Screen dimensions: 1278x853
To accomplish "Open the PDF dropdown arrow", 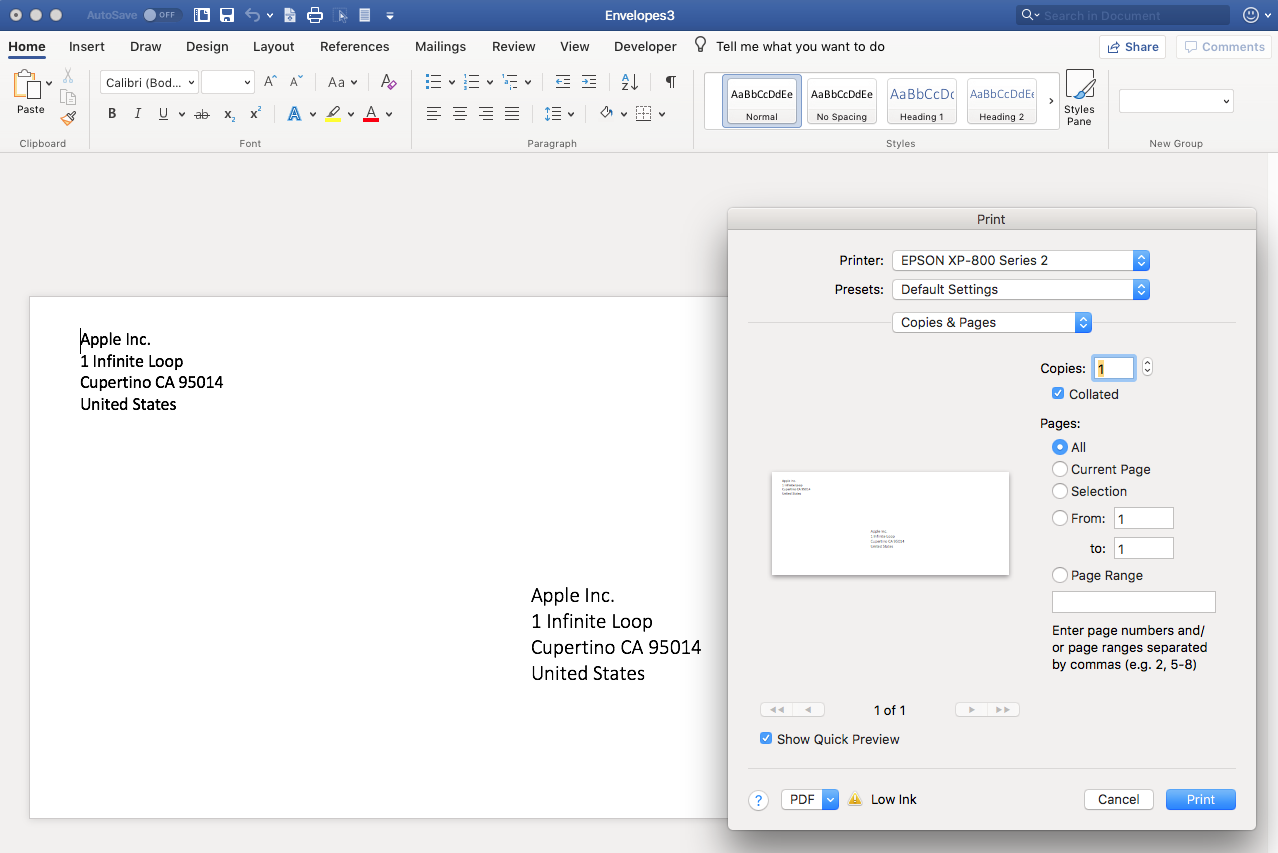I will click(830, 799).
